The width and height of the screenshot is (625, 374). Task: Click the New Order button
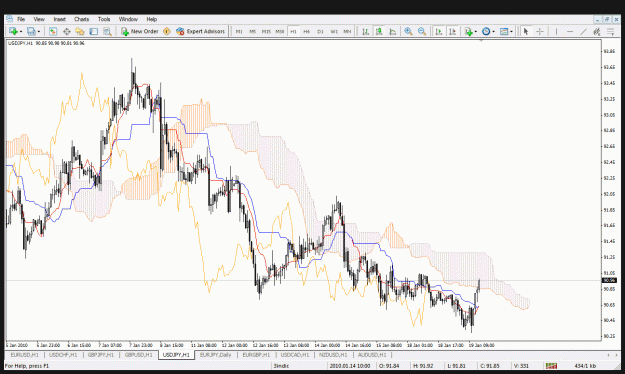click(140, 31)
